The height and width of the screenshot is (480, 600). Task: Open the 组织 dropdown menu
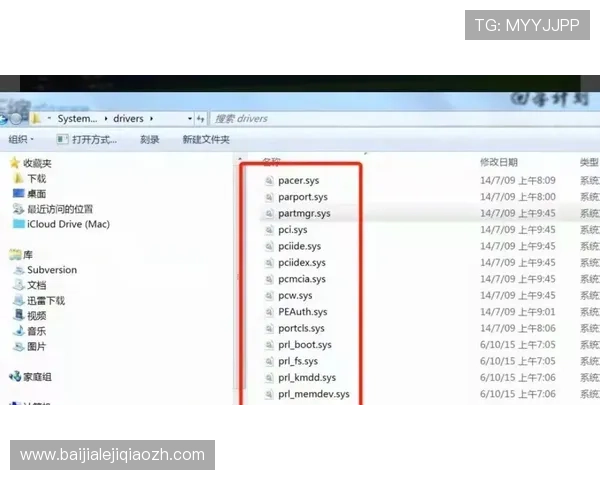21,139
